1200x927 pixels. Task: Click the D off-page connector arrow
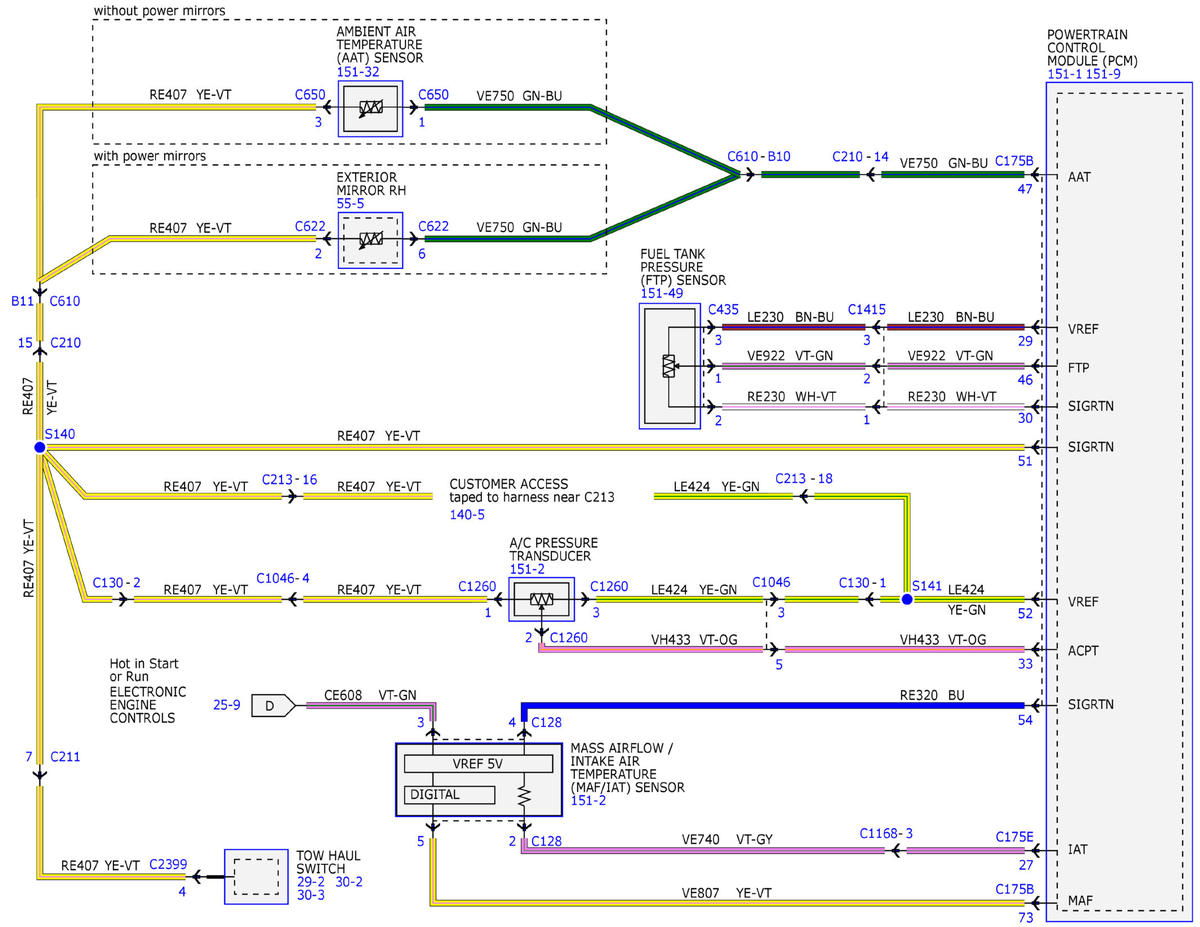pyautogui.click(x=272, y=706)
